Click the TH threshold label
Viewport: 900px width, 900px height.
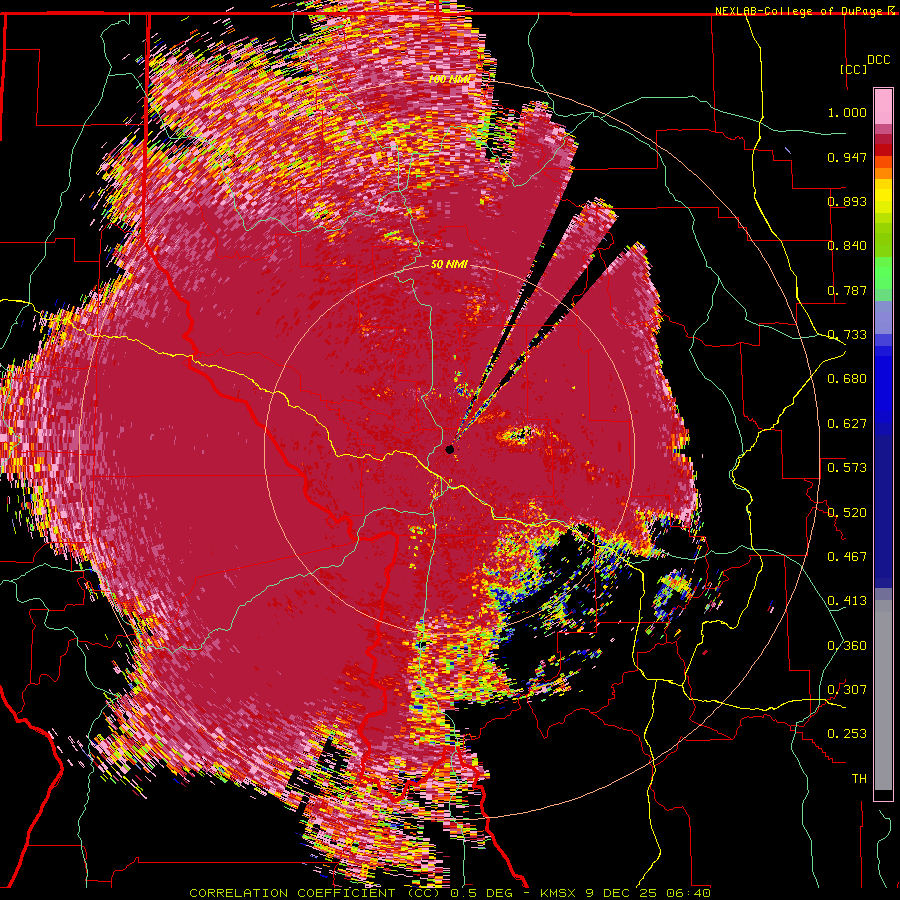(x=859, y=779)
